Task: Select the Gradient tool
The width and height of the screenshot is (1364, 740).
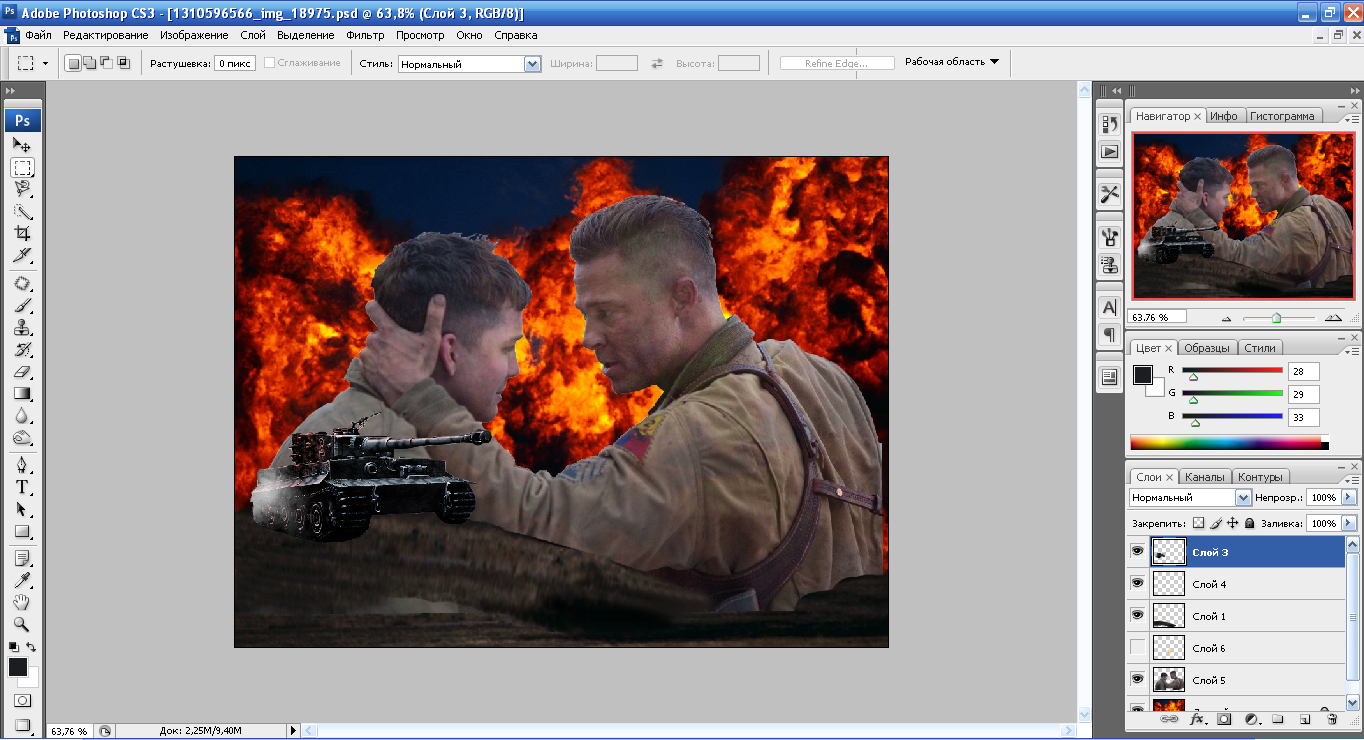Action: coord(22,394)
